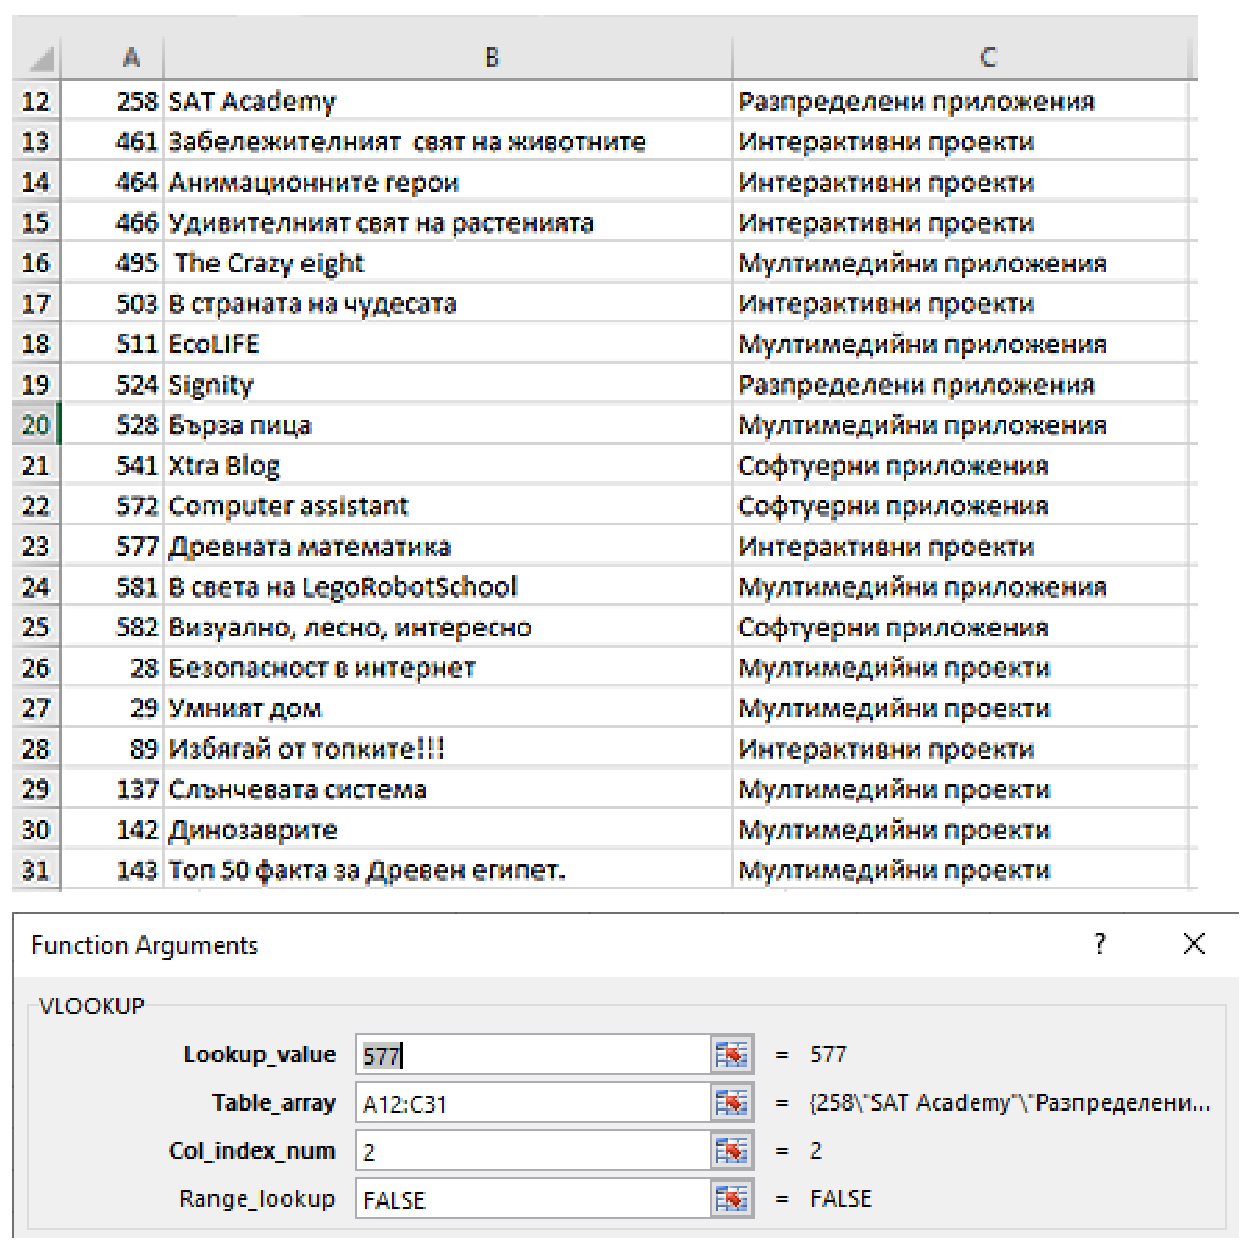Select row 12 header

coord(36,101)
